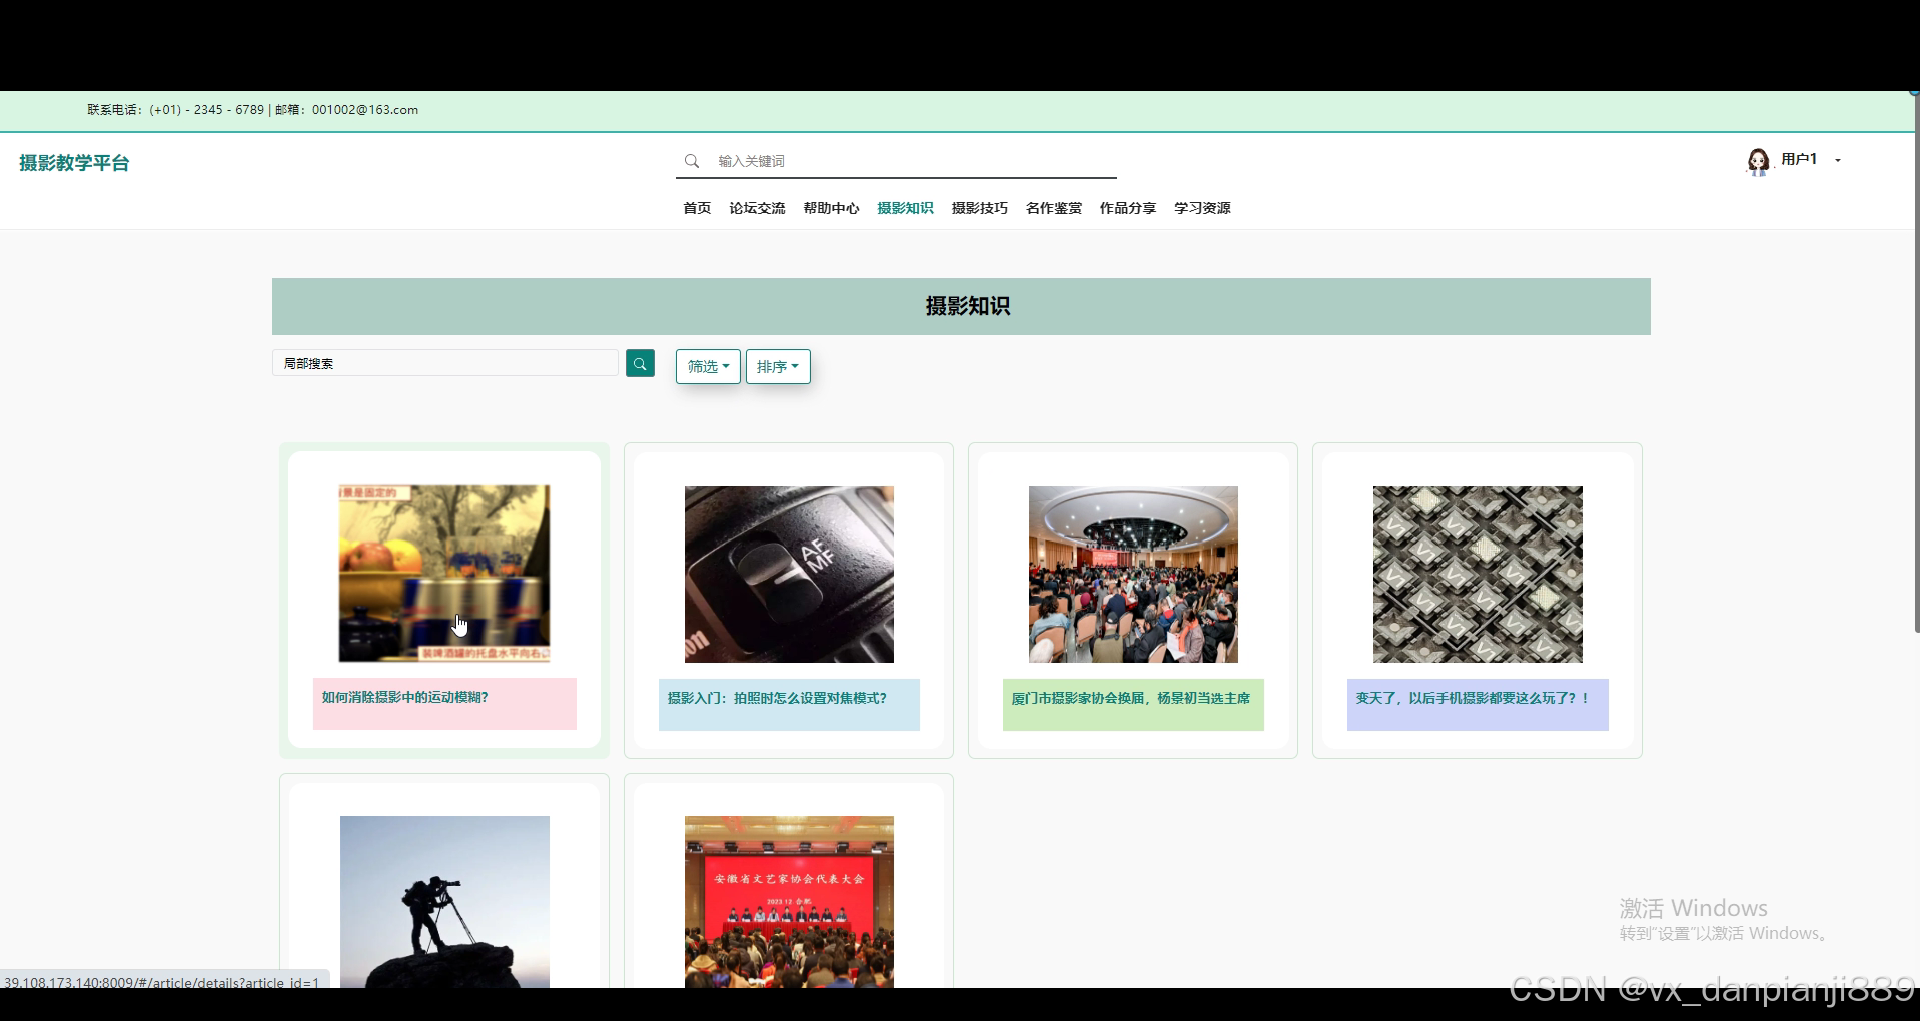Open the photographer silhouette thumbnail
This screenshot has height=1021, width=1920.
click(x=445, y=902)
